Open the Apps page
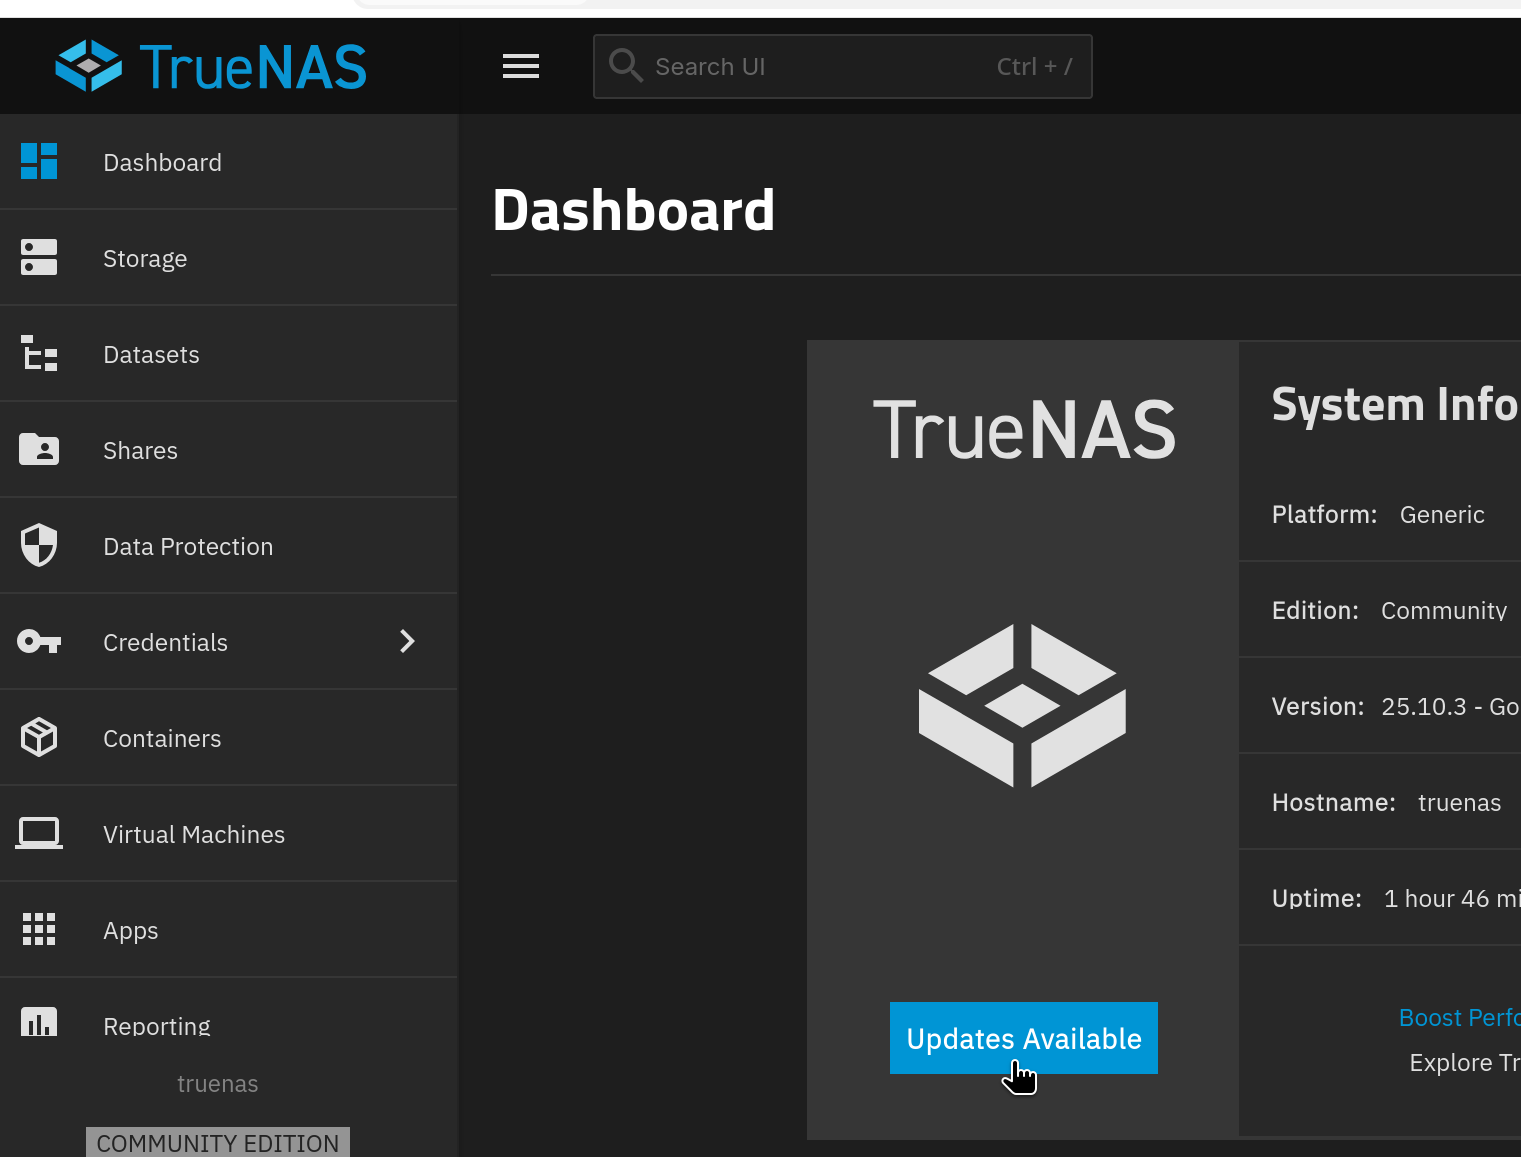 coord(229,930)
